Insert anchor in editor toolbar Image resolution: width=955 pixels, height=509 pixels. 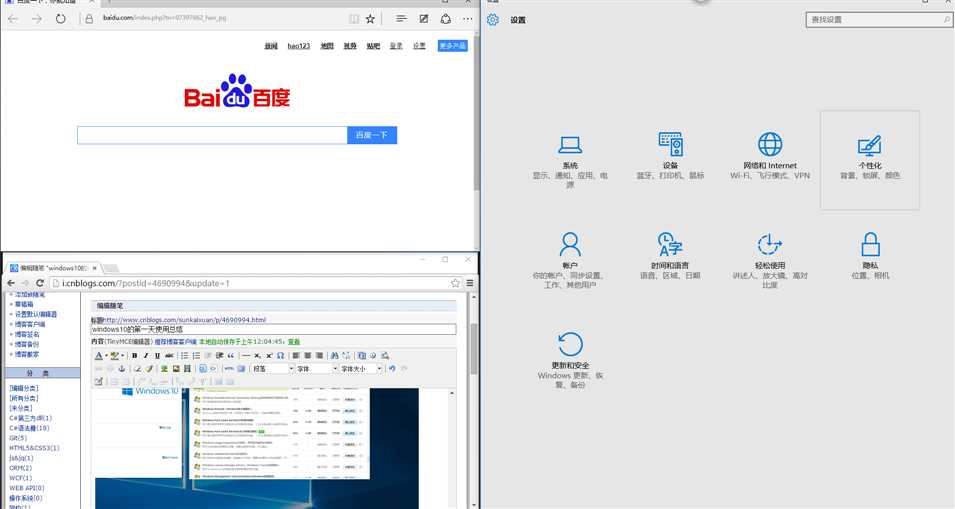(x=121, y=368)
